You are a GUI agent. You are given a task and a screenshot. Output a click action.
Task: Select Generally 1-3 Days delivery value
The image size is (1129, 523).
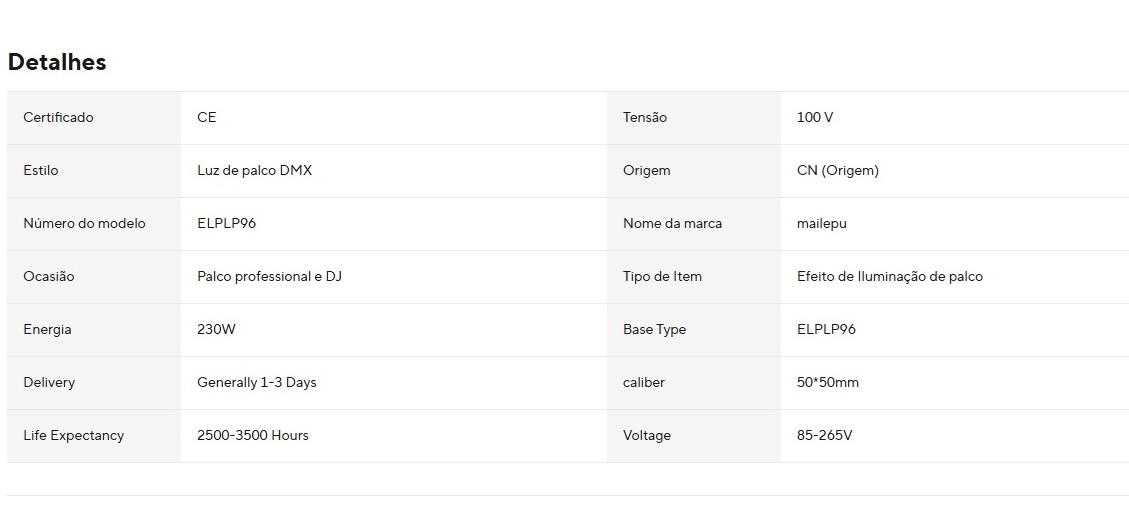257,382
